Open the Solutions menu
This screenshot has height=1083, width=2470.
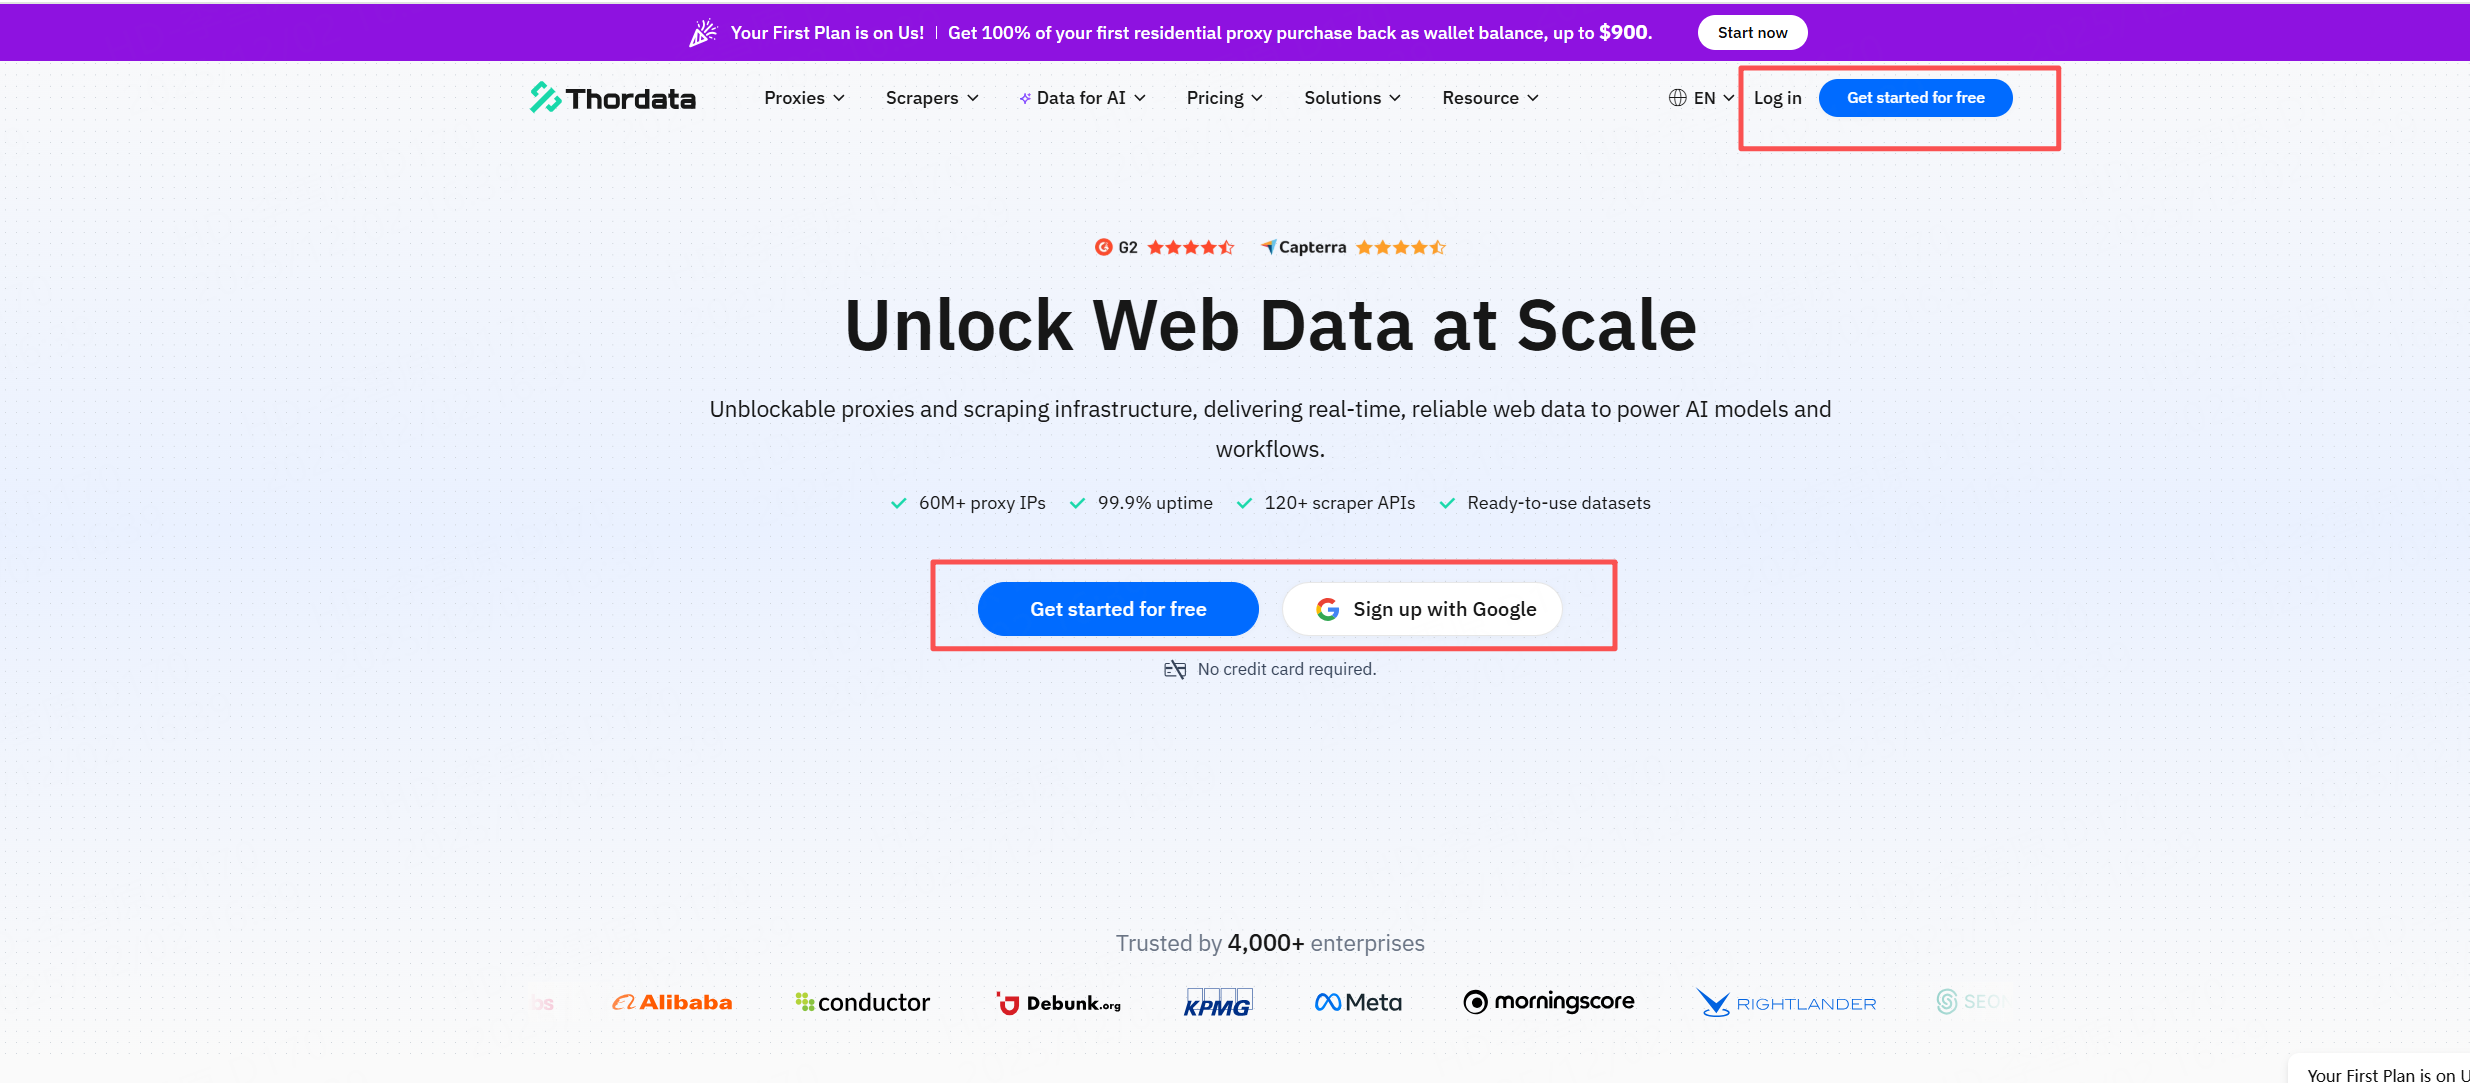tap(1352, 98)
